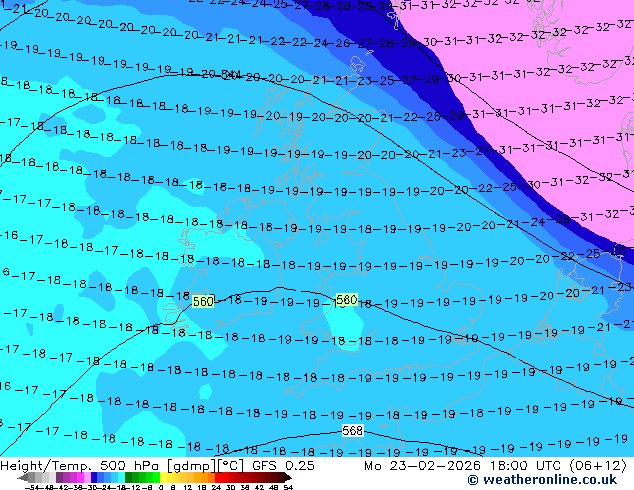Pick the cyan swatch in the legend
Viewport: 634px width, 490px height.
coord(121,477)
